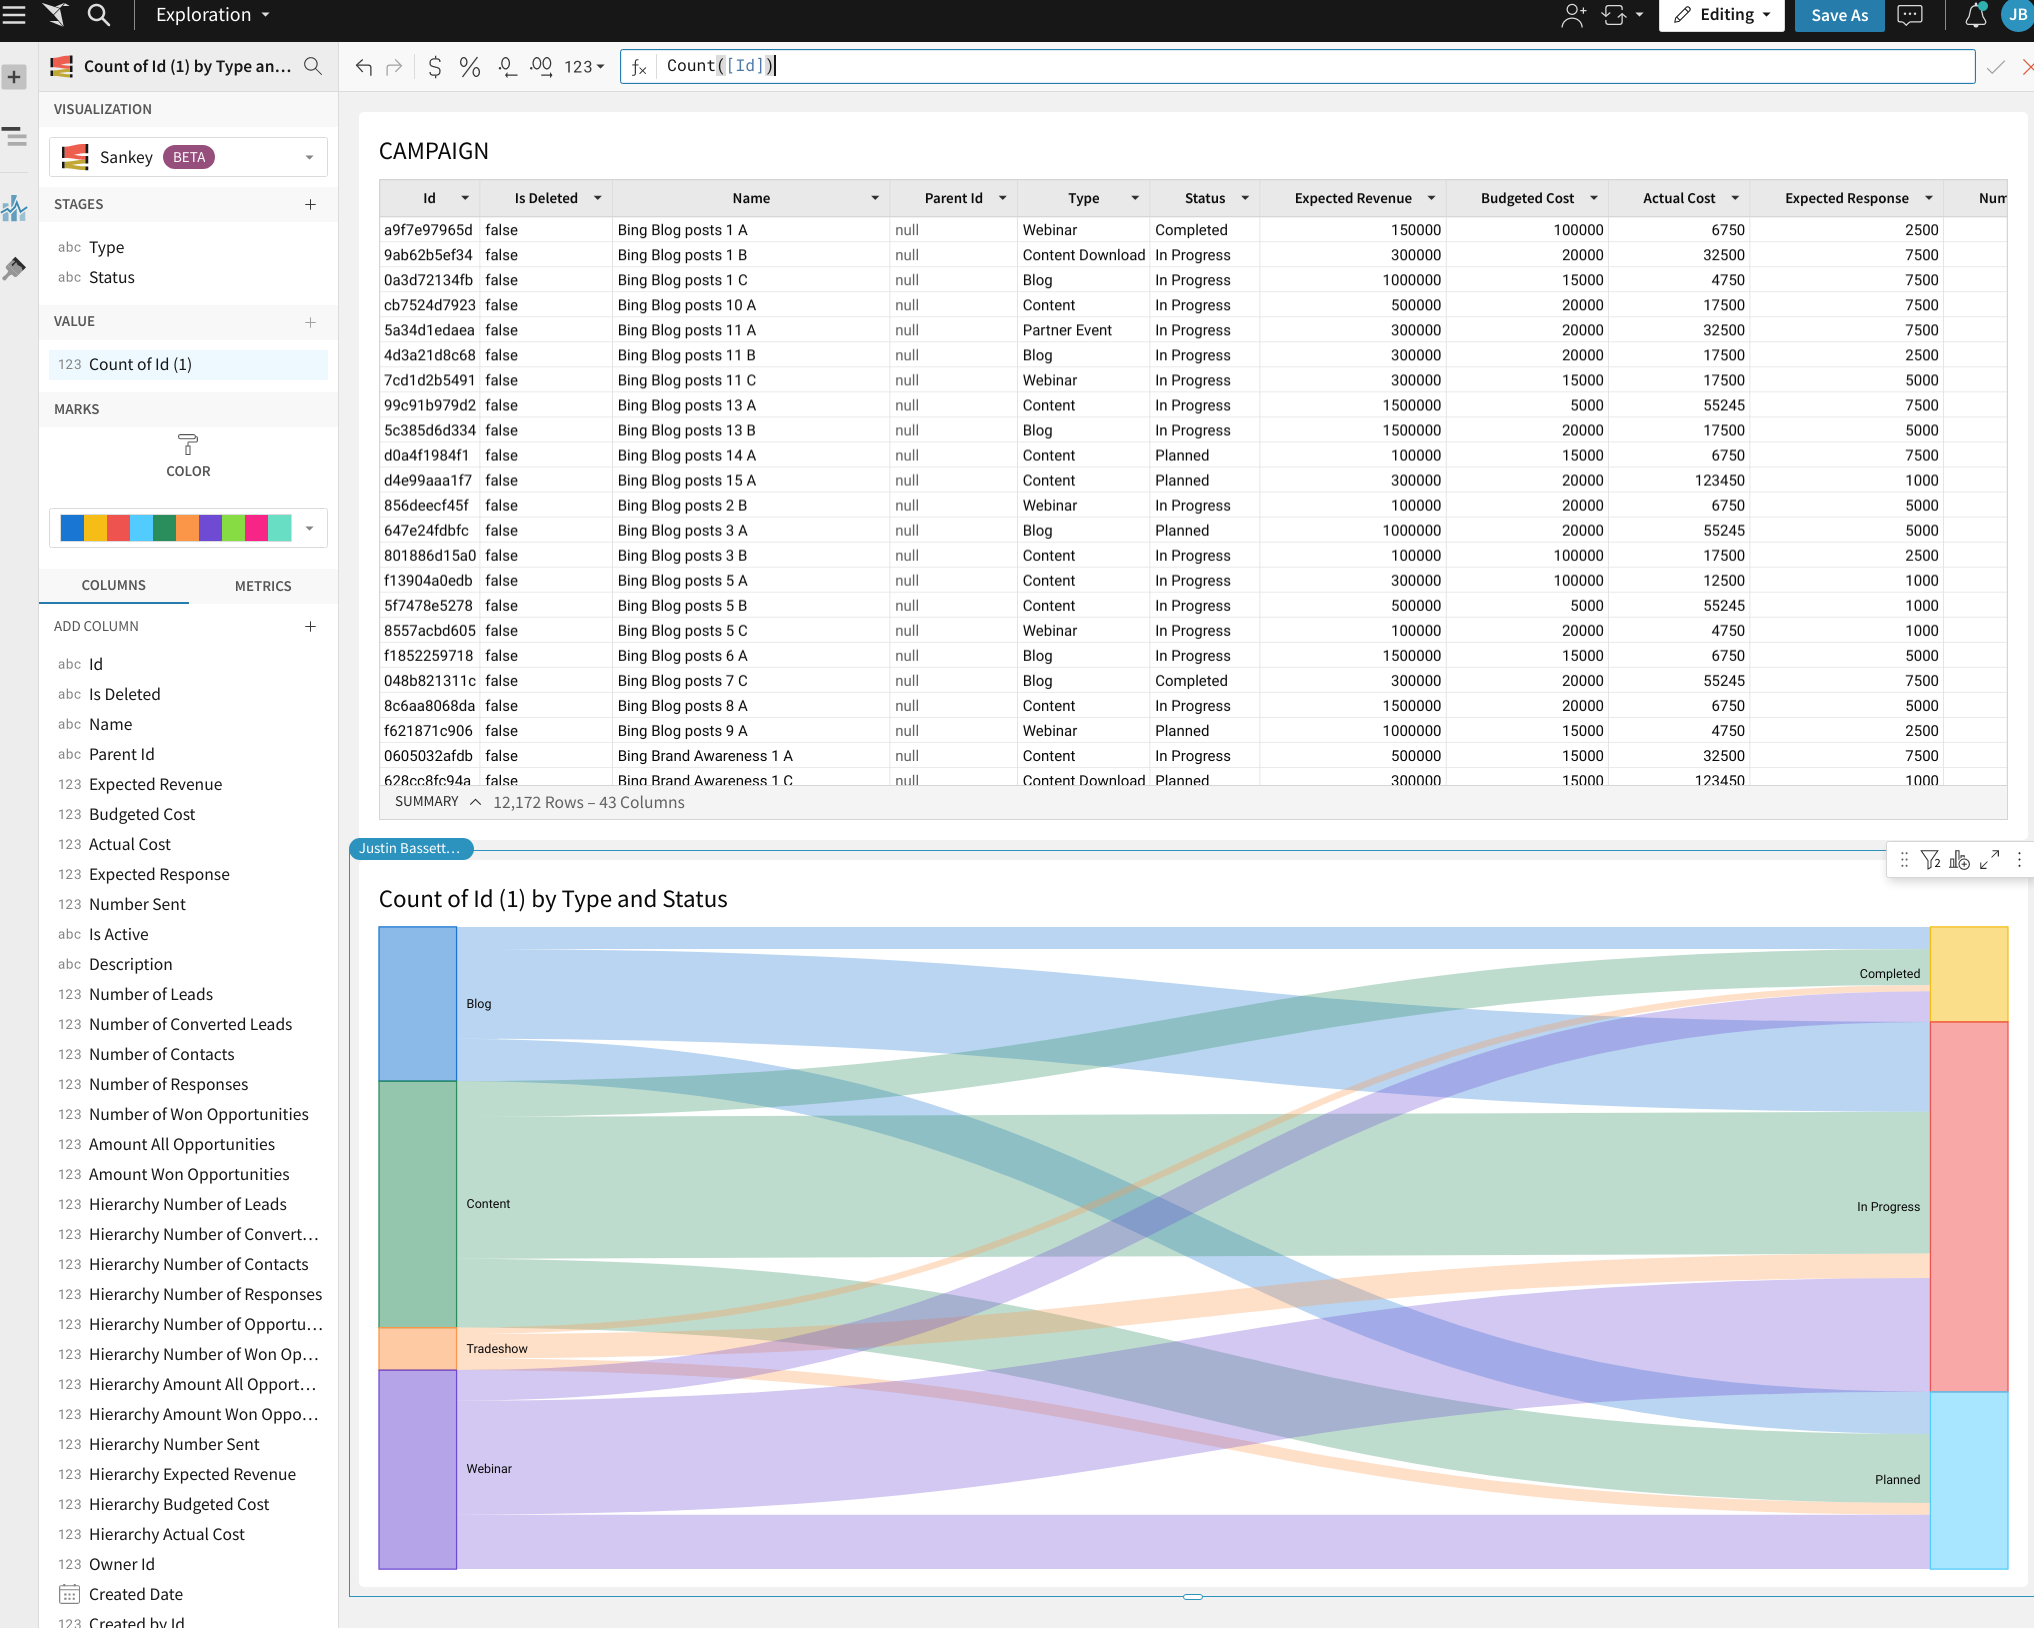
Task: Add a new stage with the plus button
Action: point(310,204)
